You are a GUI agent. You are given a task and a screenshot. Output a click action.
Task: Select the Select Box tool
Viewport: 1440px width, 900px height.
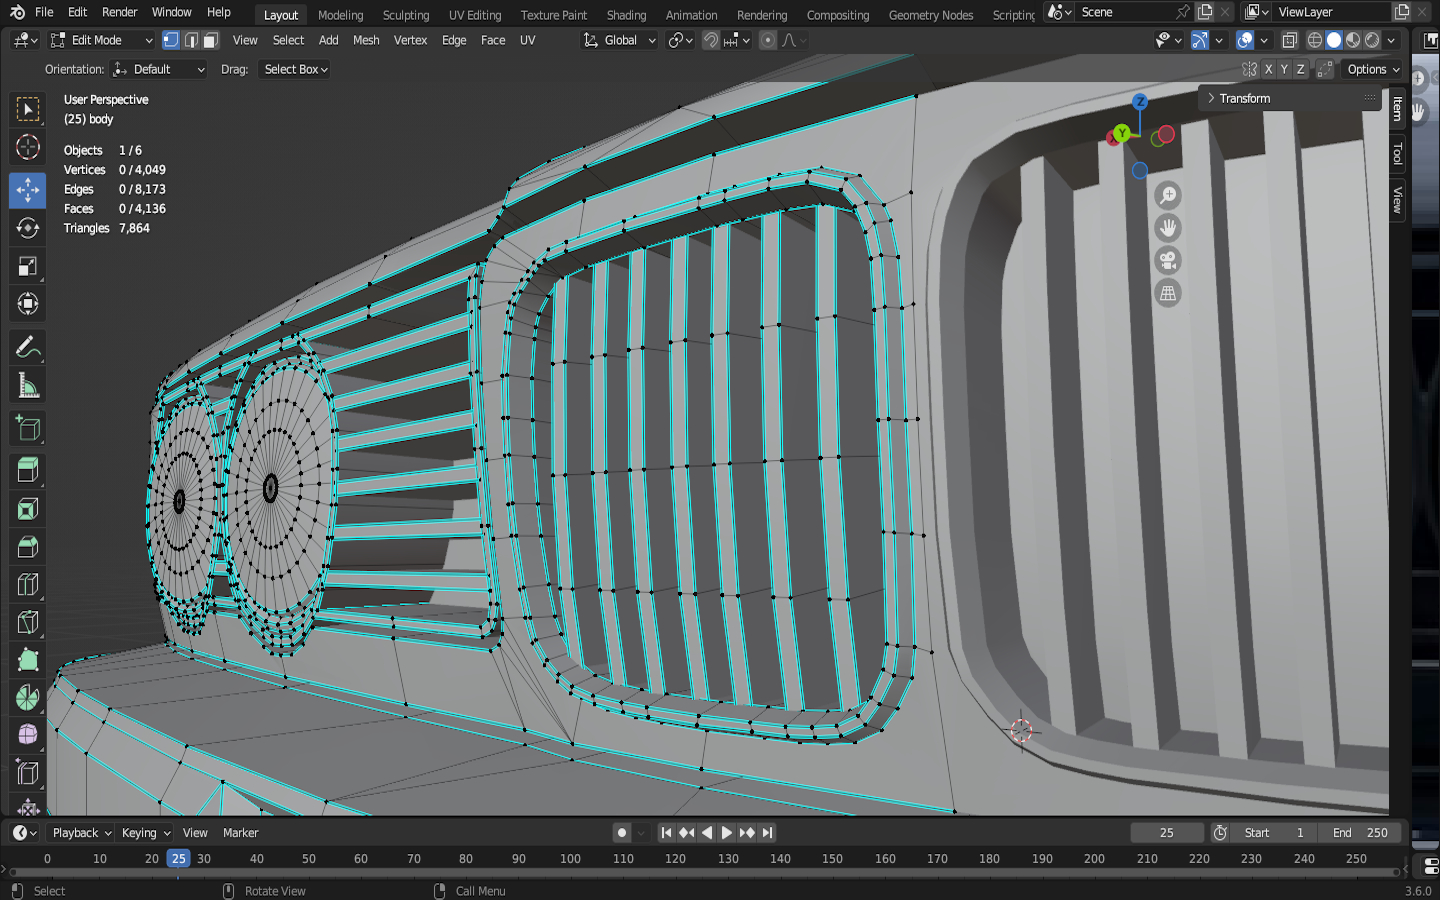coord(28,108)
